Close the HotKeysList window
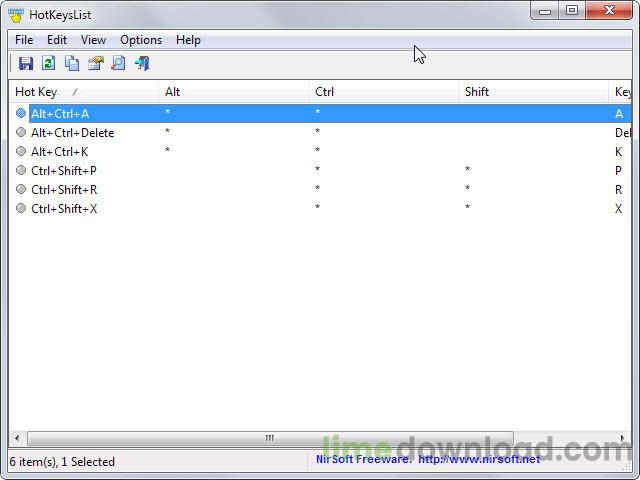 tap(609, 11)
